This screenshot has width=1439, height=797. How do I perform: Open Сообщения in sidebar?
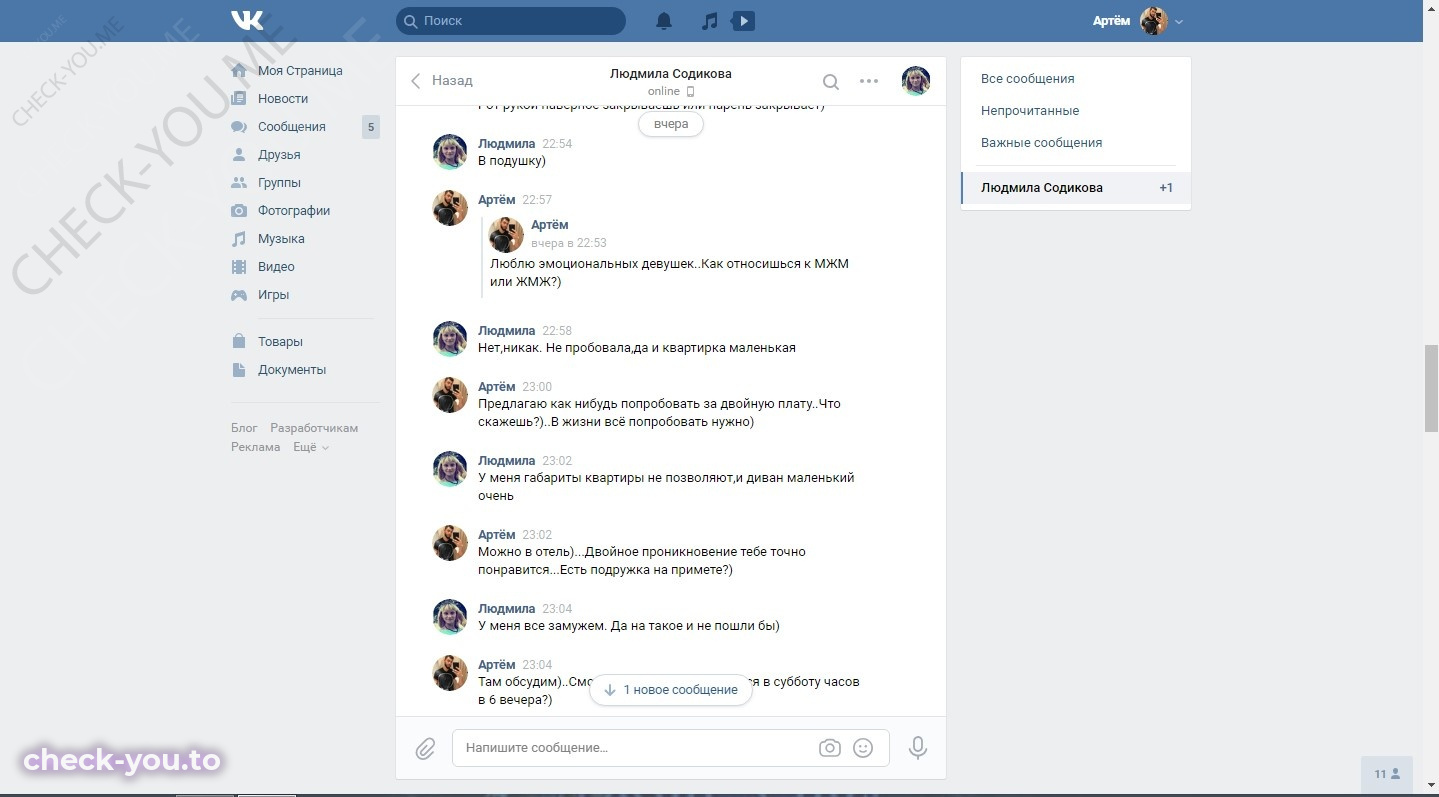292,127
